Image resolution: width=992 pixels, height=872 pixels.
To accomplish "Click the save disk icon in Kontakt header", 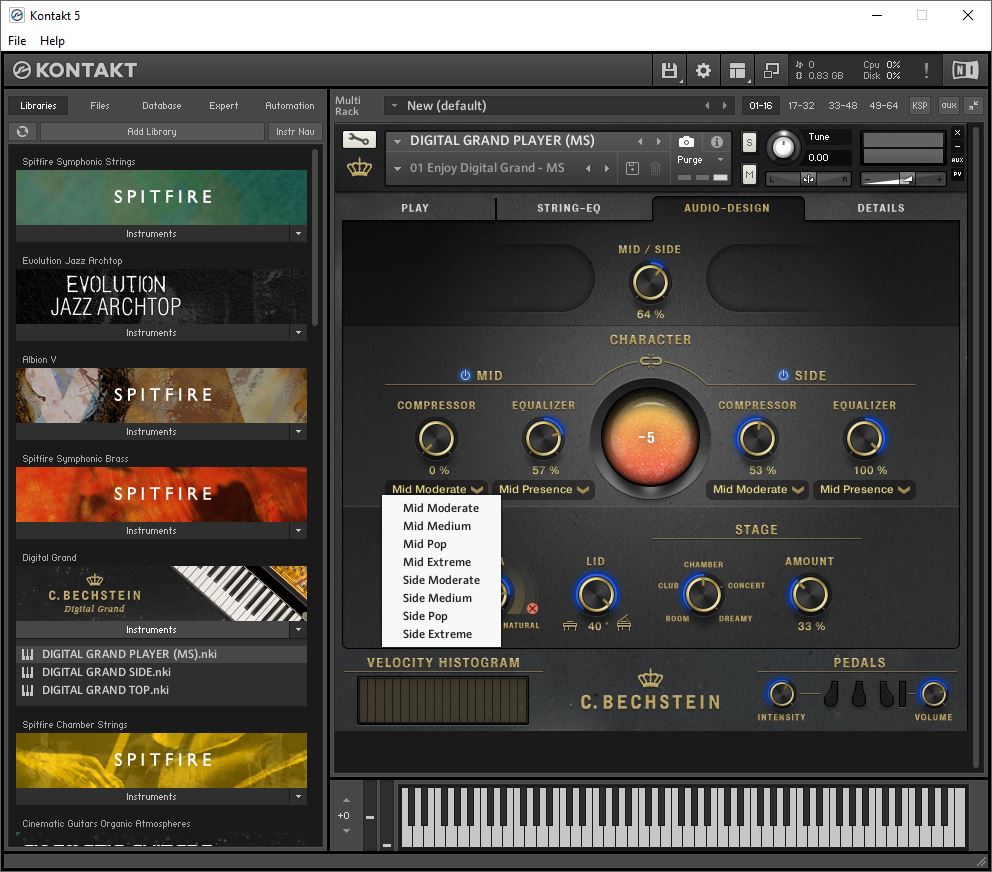I will pyautogui.click(x=669, y=70).
